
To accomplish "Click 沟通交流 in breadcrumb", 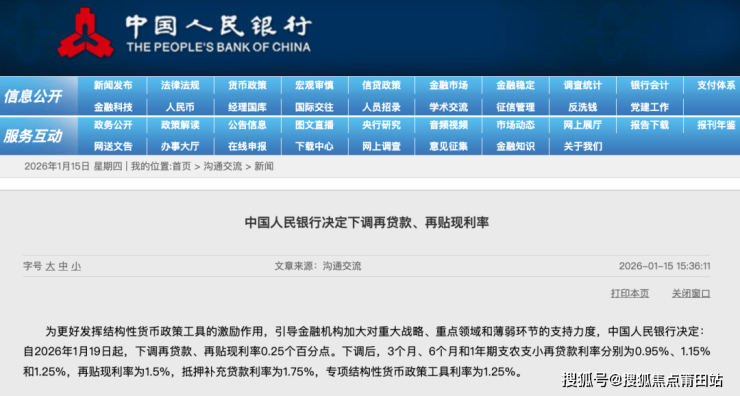I will (223, 167).
